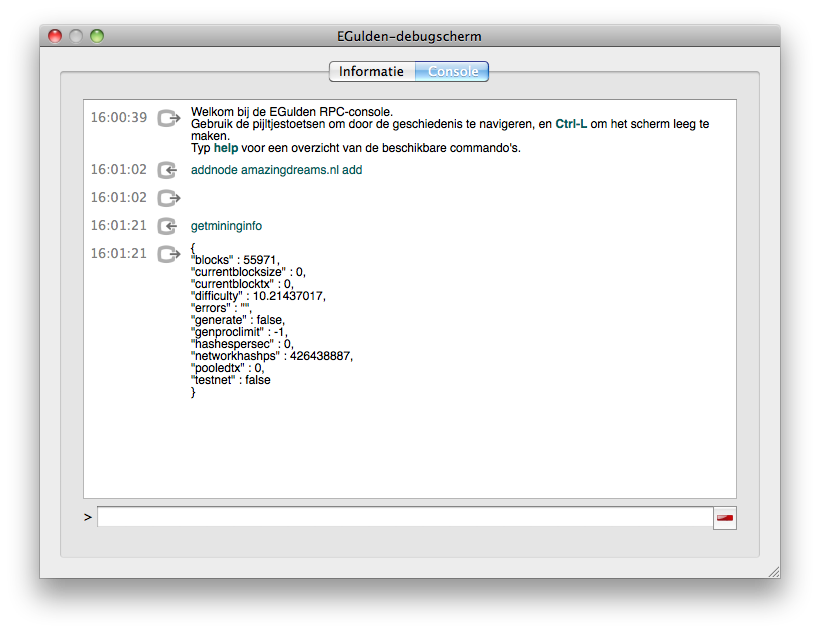Click the '"testnet" : false' line

231,380
